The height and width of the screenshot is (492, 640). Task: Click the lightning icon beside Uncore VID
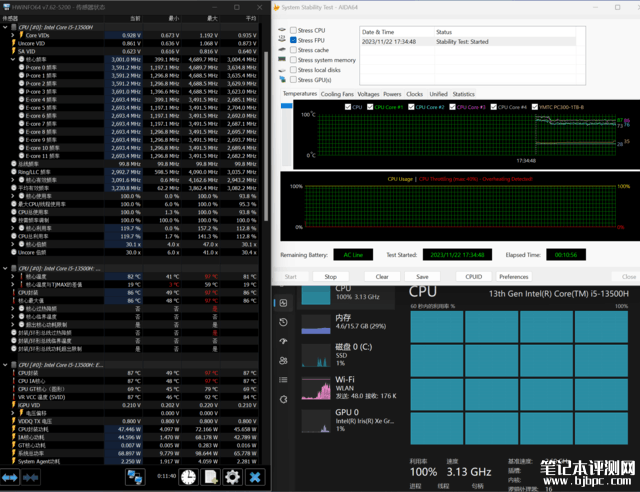[x=13, y=43]
